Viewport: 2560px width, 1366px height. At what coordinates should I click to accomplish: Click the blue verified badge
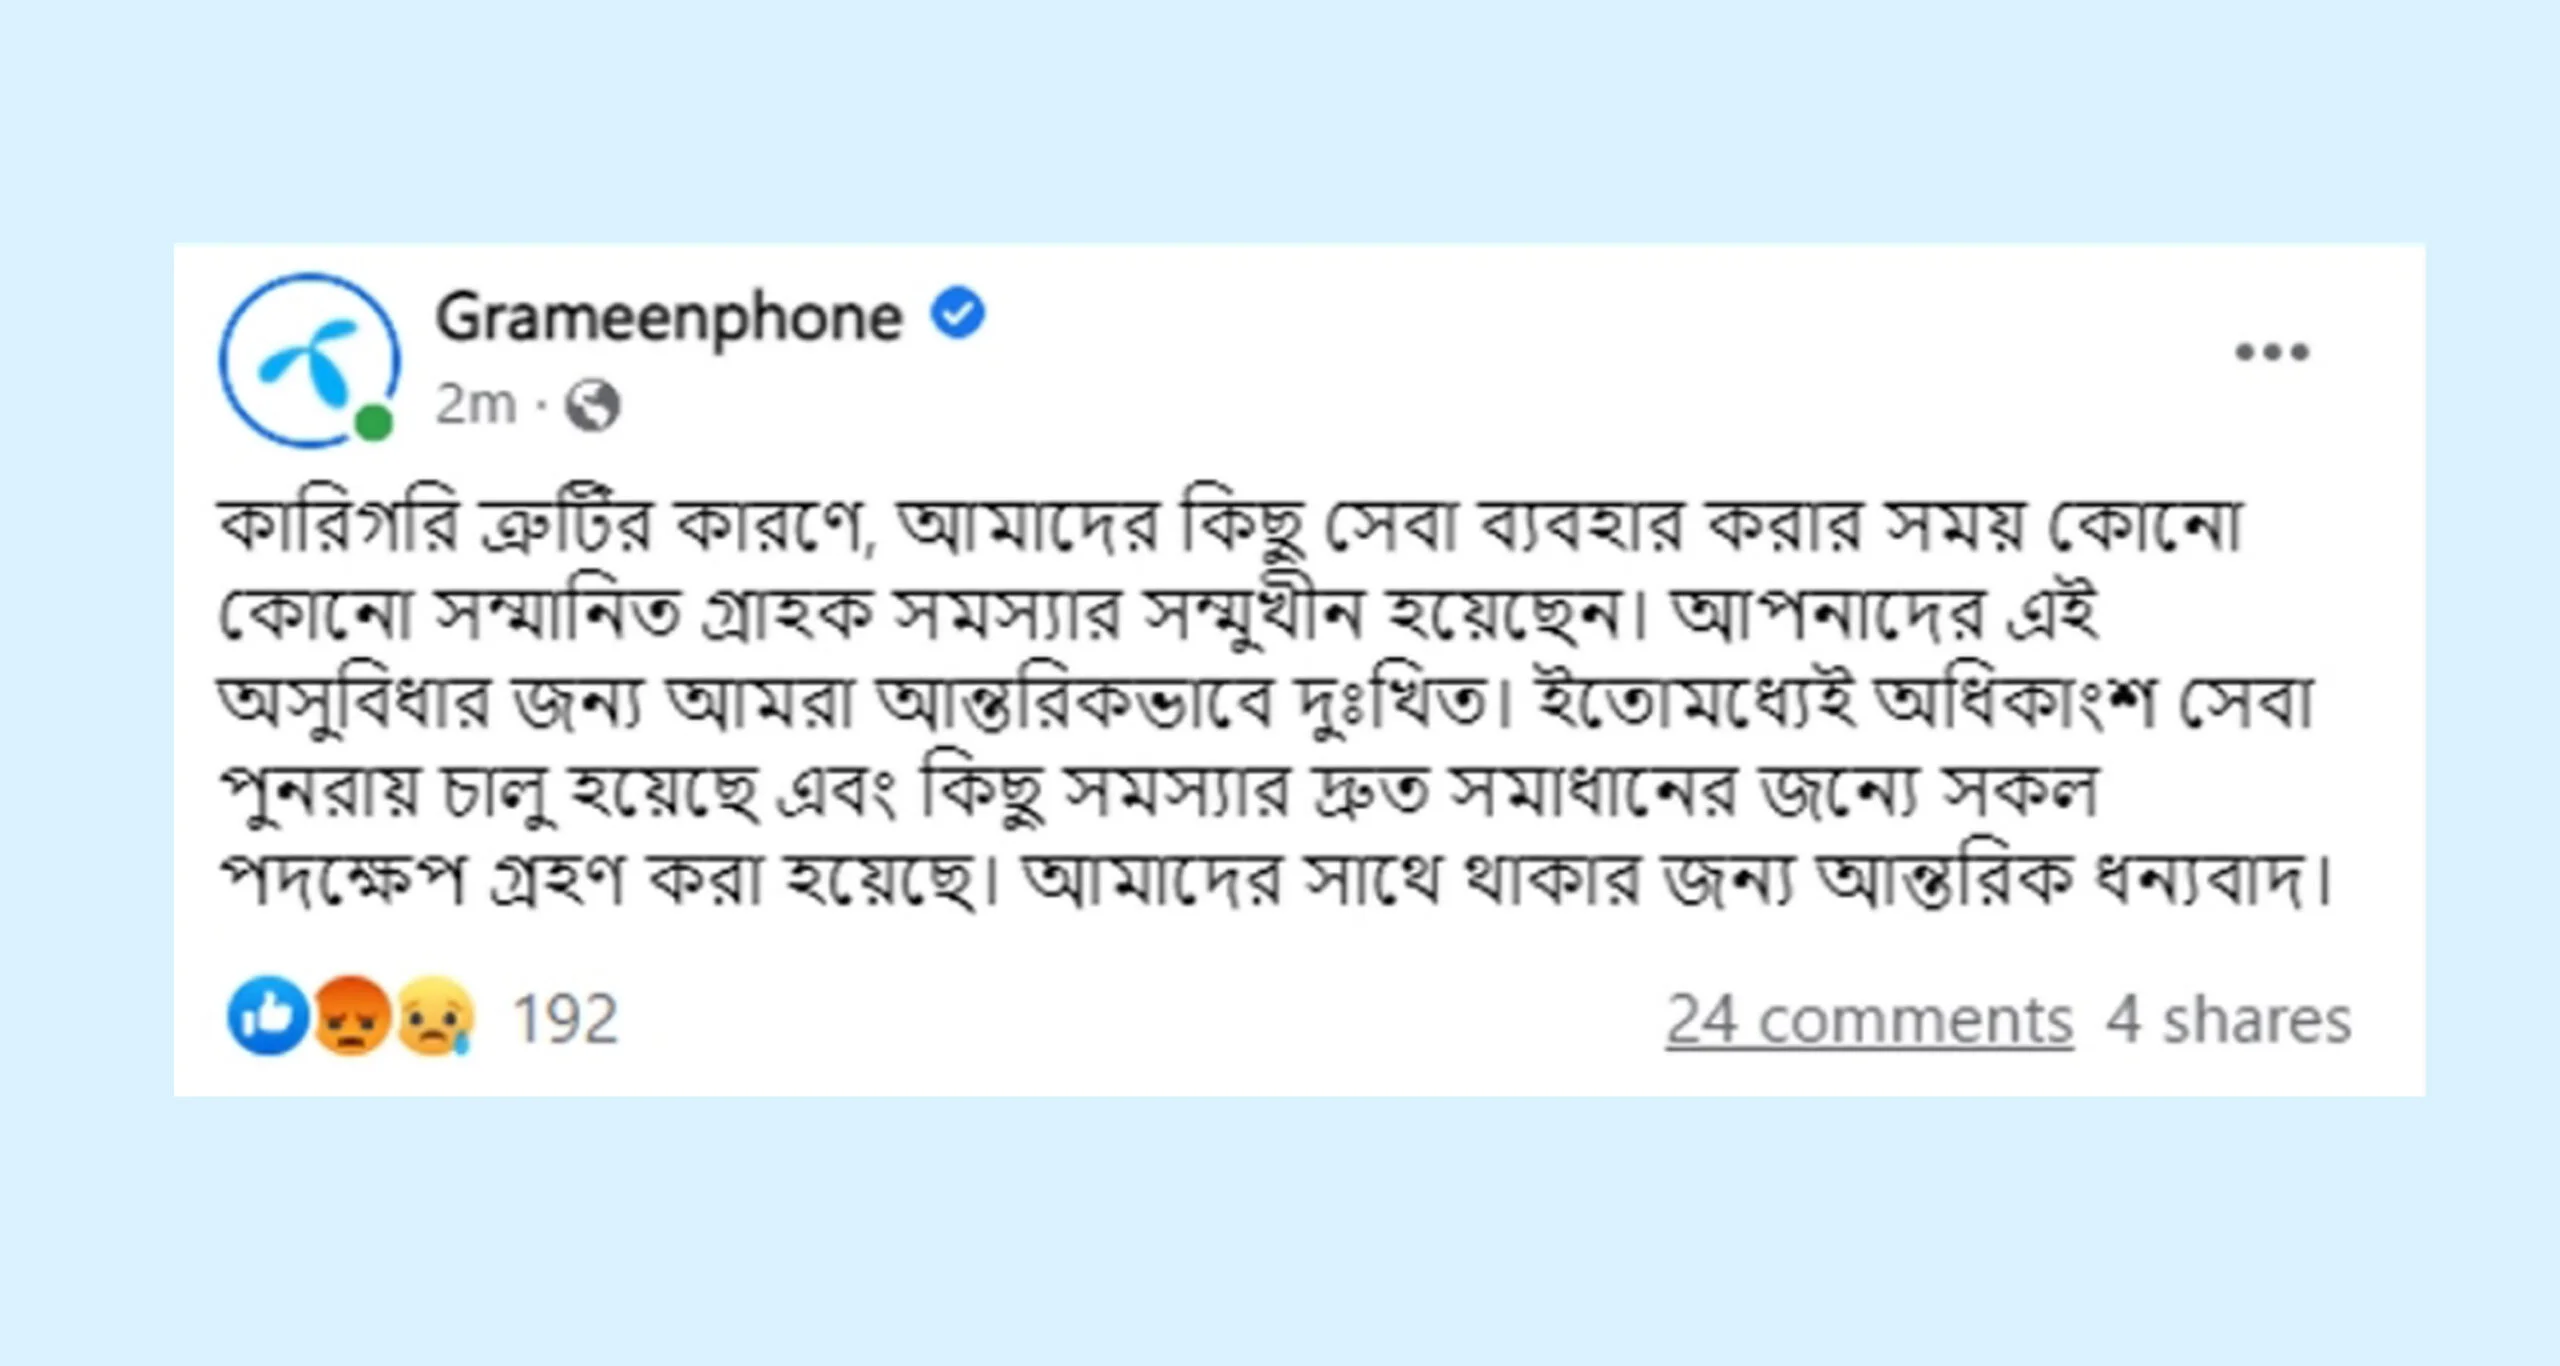pyautogui.click(x=958, y=313)
